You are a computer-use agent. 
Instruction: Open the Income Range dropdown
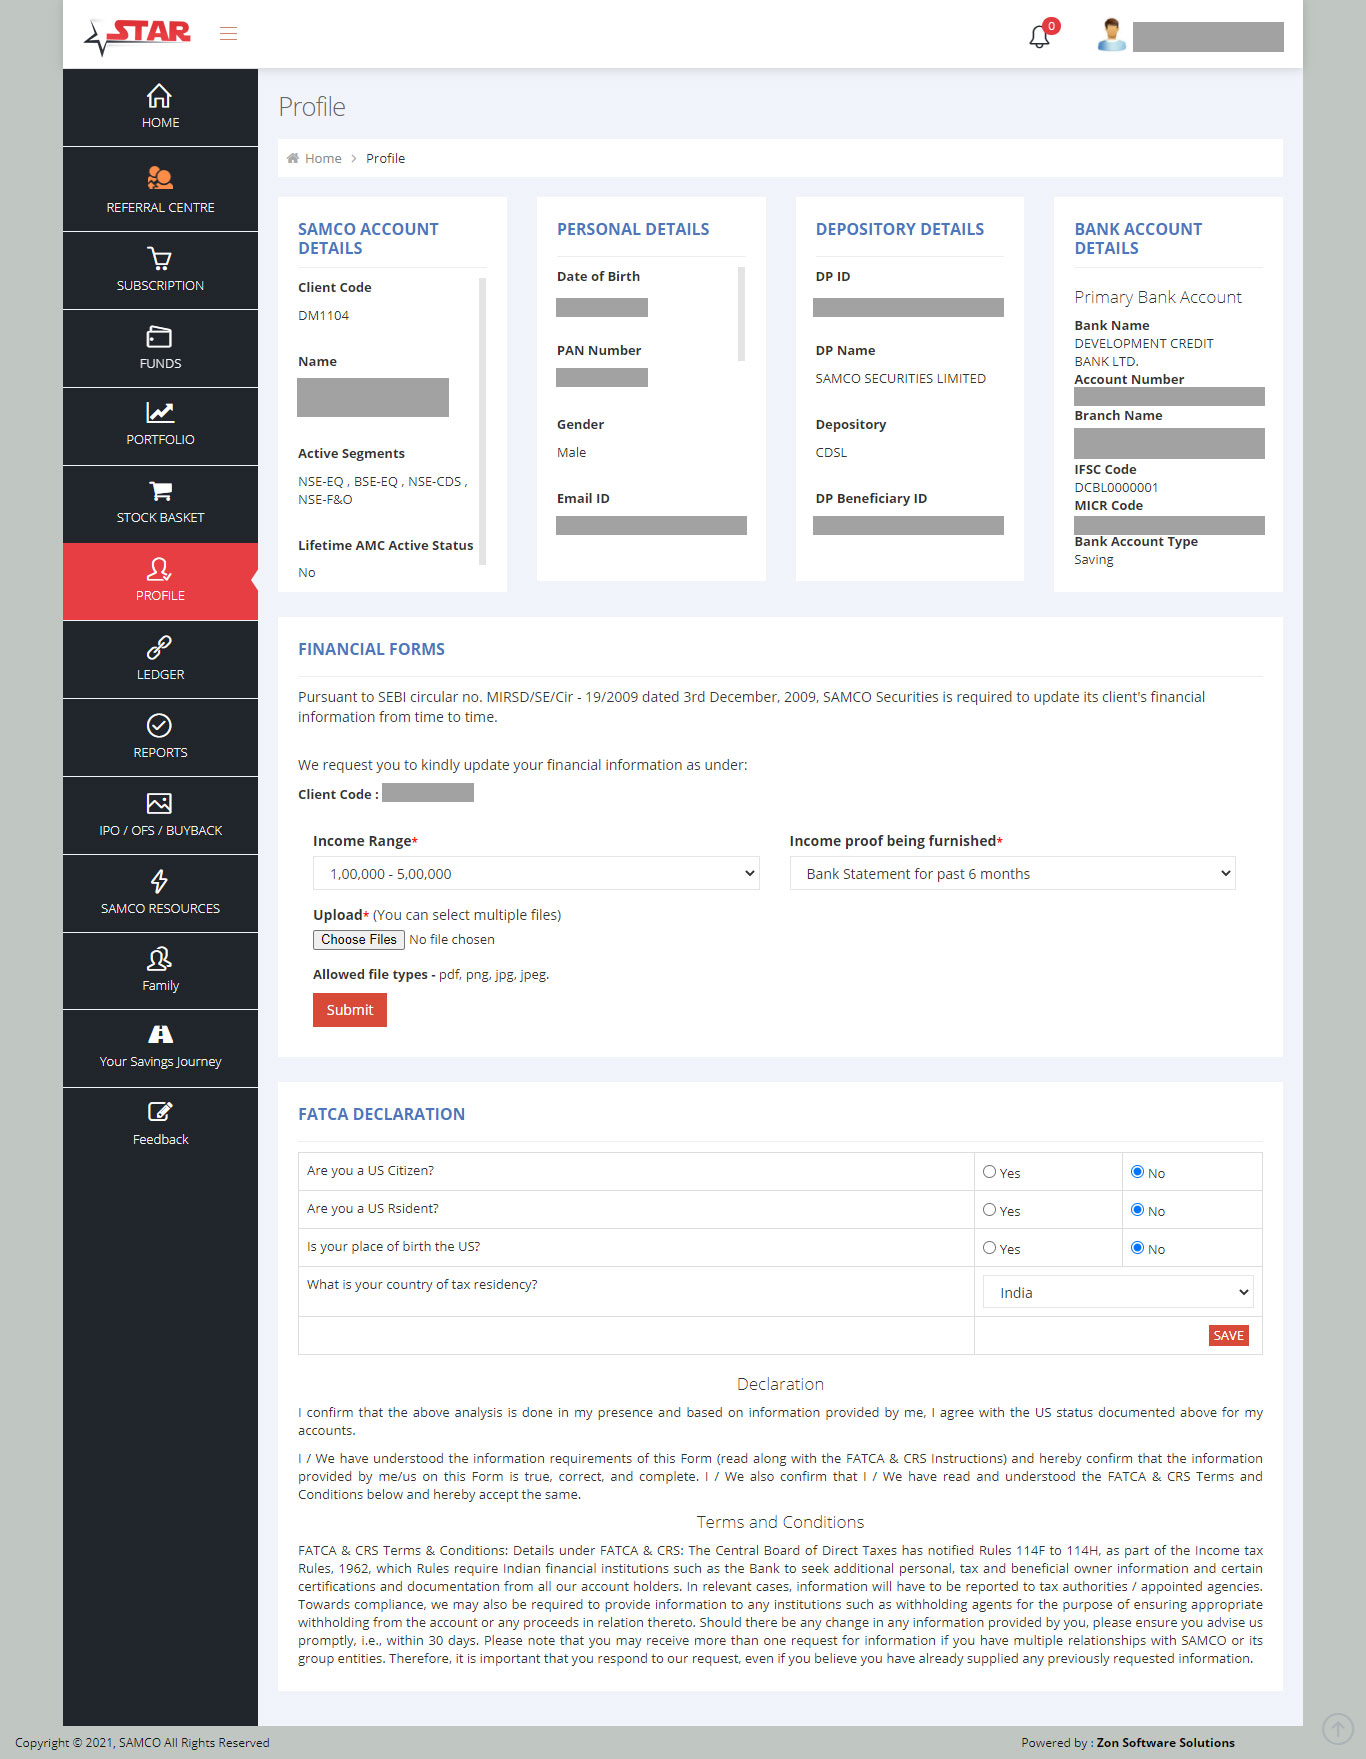tap(536, 873)
